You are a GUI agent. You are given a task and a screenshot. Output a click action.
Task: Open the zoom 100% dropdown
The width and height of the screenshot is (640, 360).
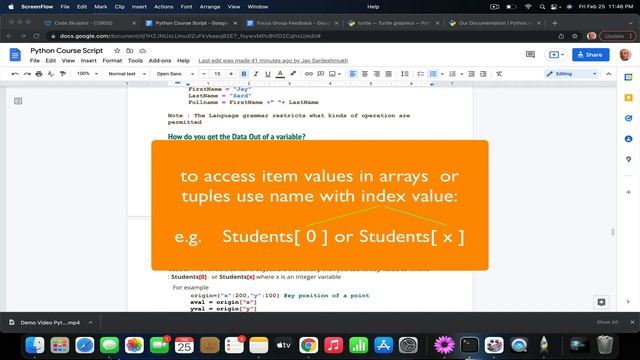coord(87,74)
